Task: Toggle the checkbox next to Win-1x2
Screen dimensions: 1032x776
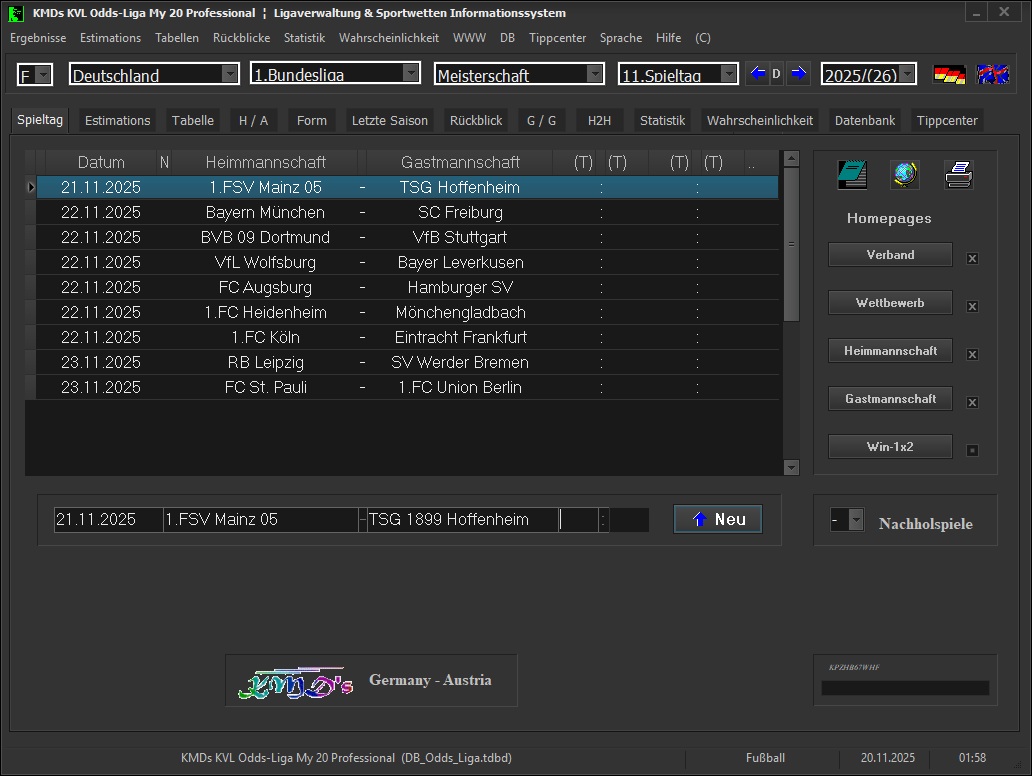Action: pyautogui.click(x=972, y=450)
